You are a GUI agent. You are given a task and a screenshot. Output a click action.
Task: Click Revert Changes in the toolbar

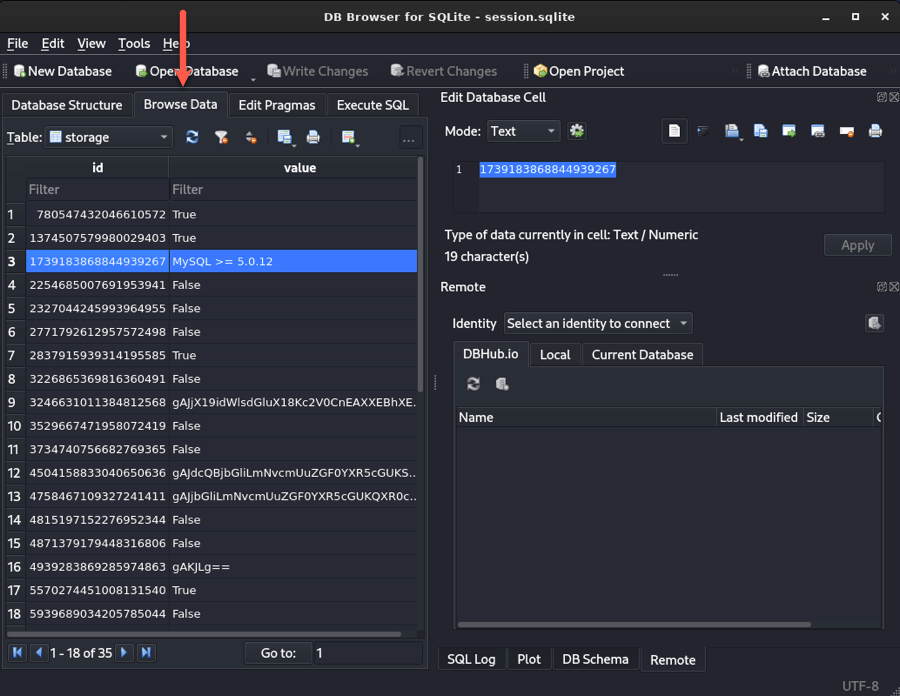(x=443, y=71)
